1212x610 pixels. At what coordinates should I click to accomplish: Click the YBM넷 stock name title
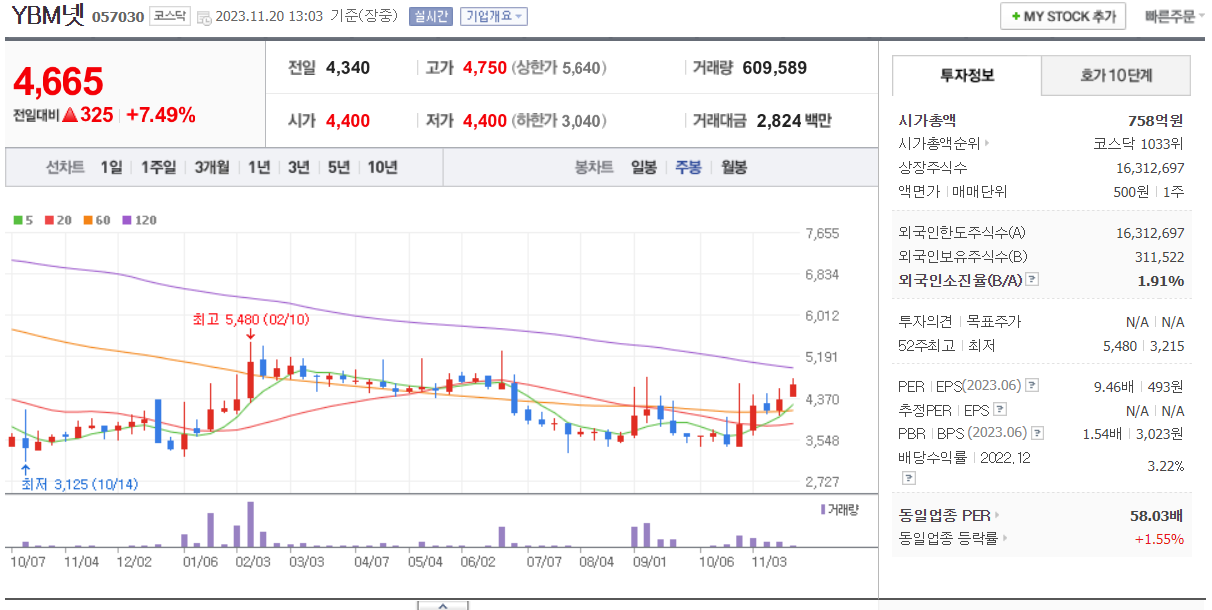click(x=48, y=16)
